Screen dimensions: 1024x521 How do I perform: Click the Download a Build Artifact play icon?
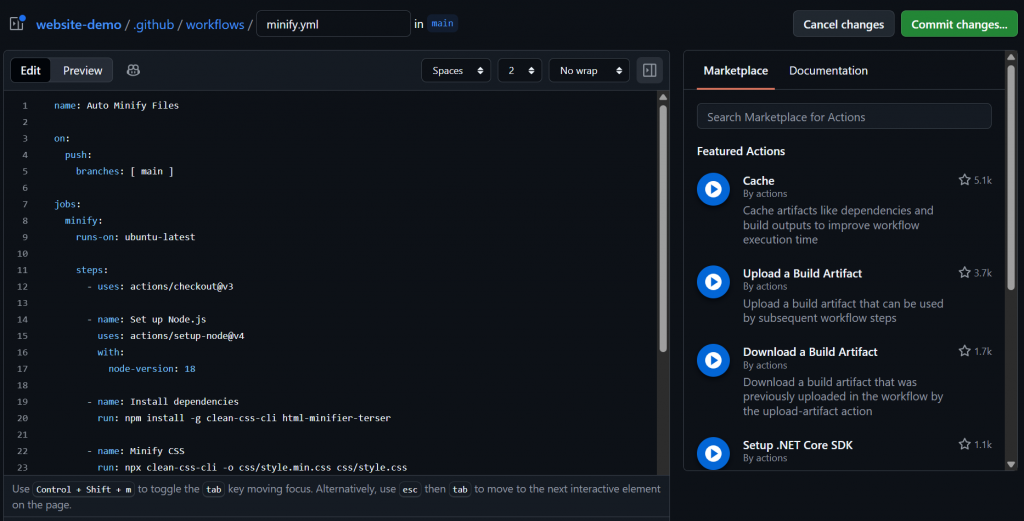(713, 360)
